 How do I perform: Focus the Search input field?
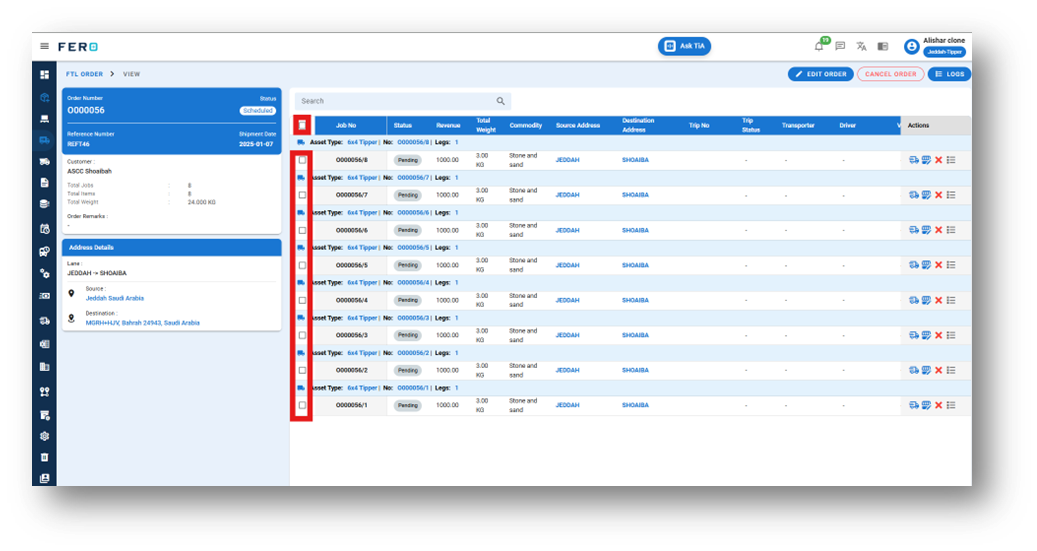tap(403, 101)
